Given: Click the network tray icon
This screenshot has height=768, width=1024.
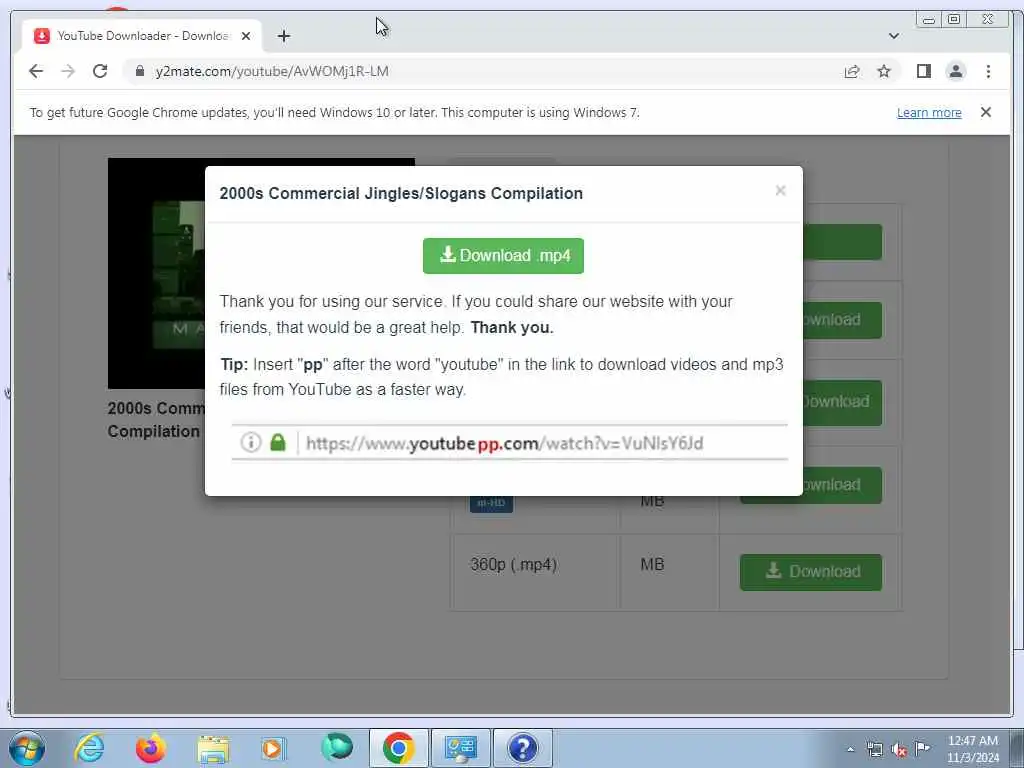Looking at the screenshot, I should point(874,749).
